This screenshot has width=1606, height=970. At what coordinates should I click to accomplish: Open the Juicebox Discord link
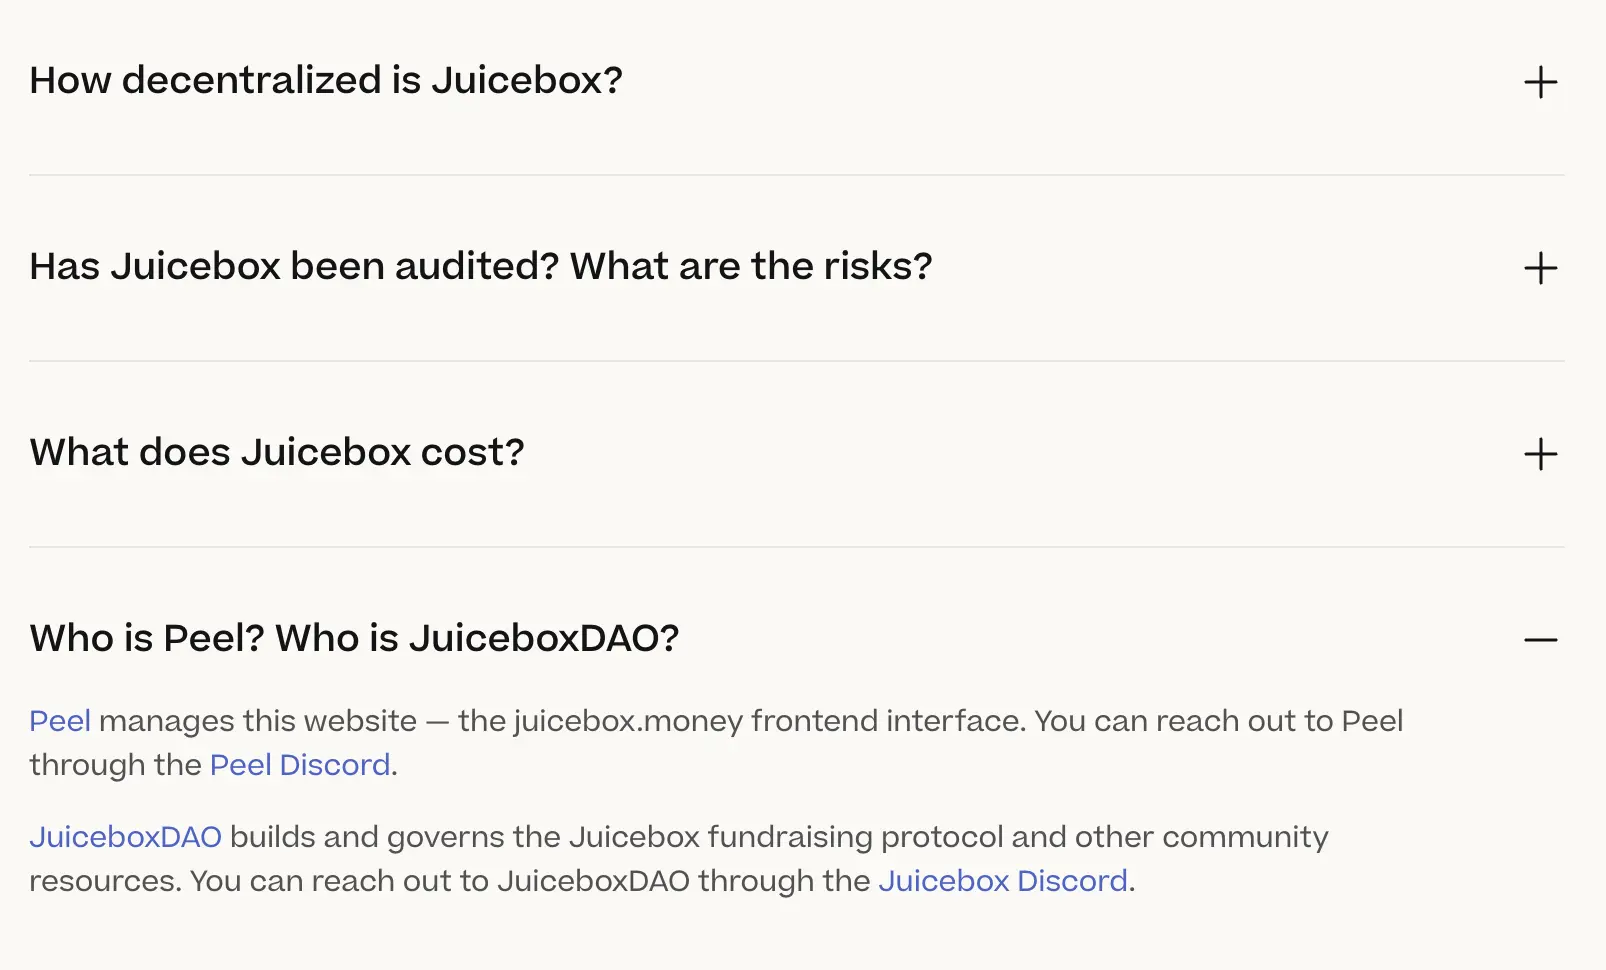pyautogui.click(x=1004, y=881)
